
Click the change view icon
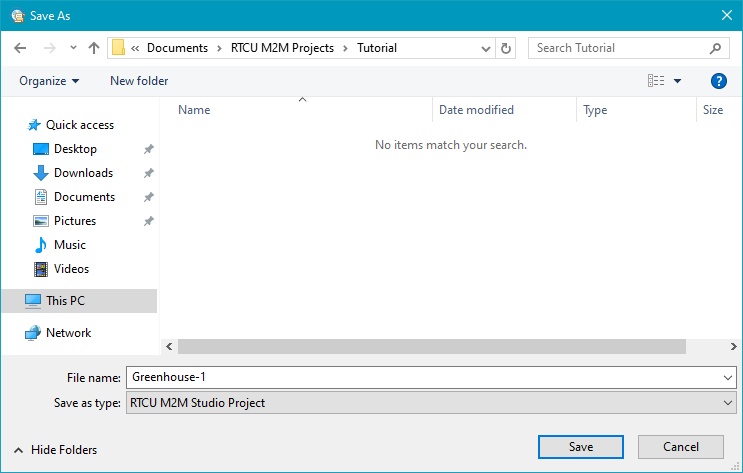point(656,81)
